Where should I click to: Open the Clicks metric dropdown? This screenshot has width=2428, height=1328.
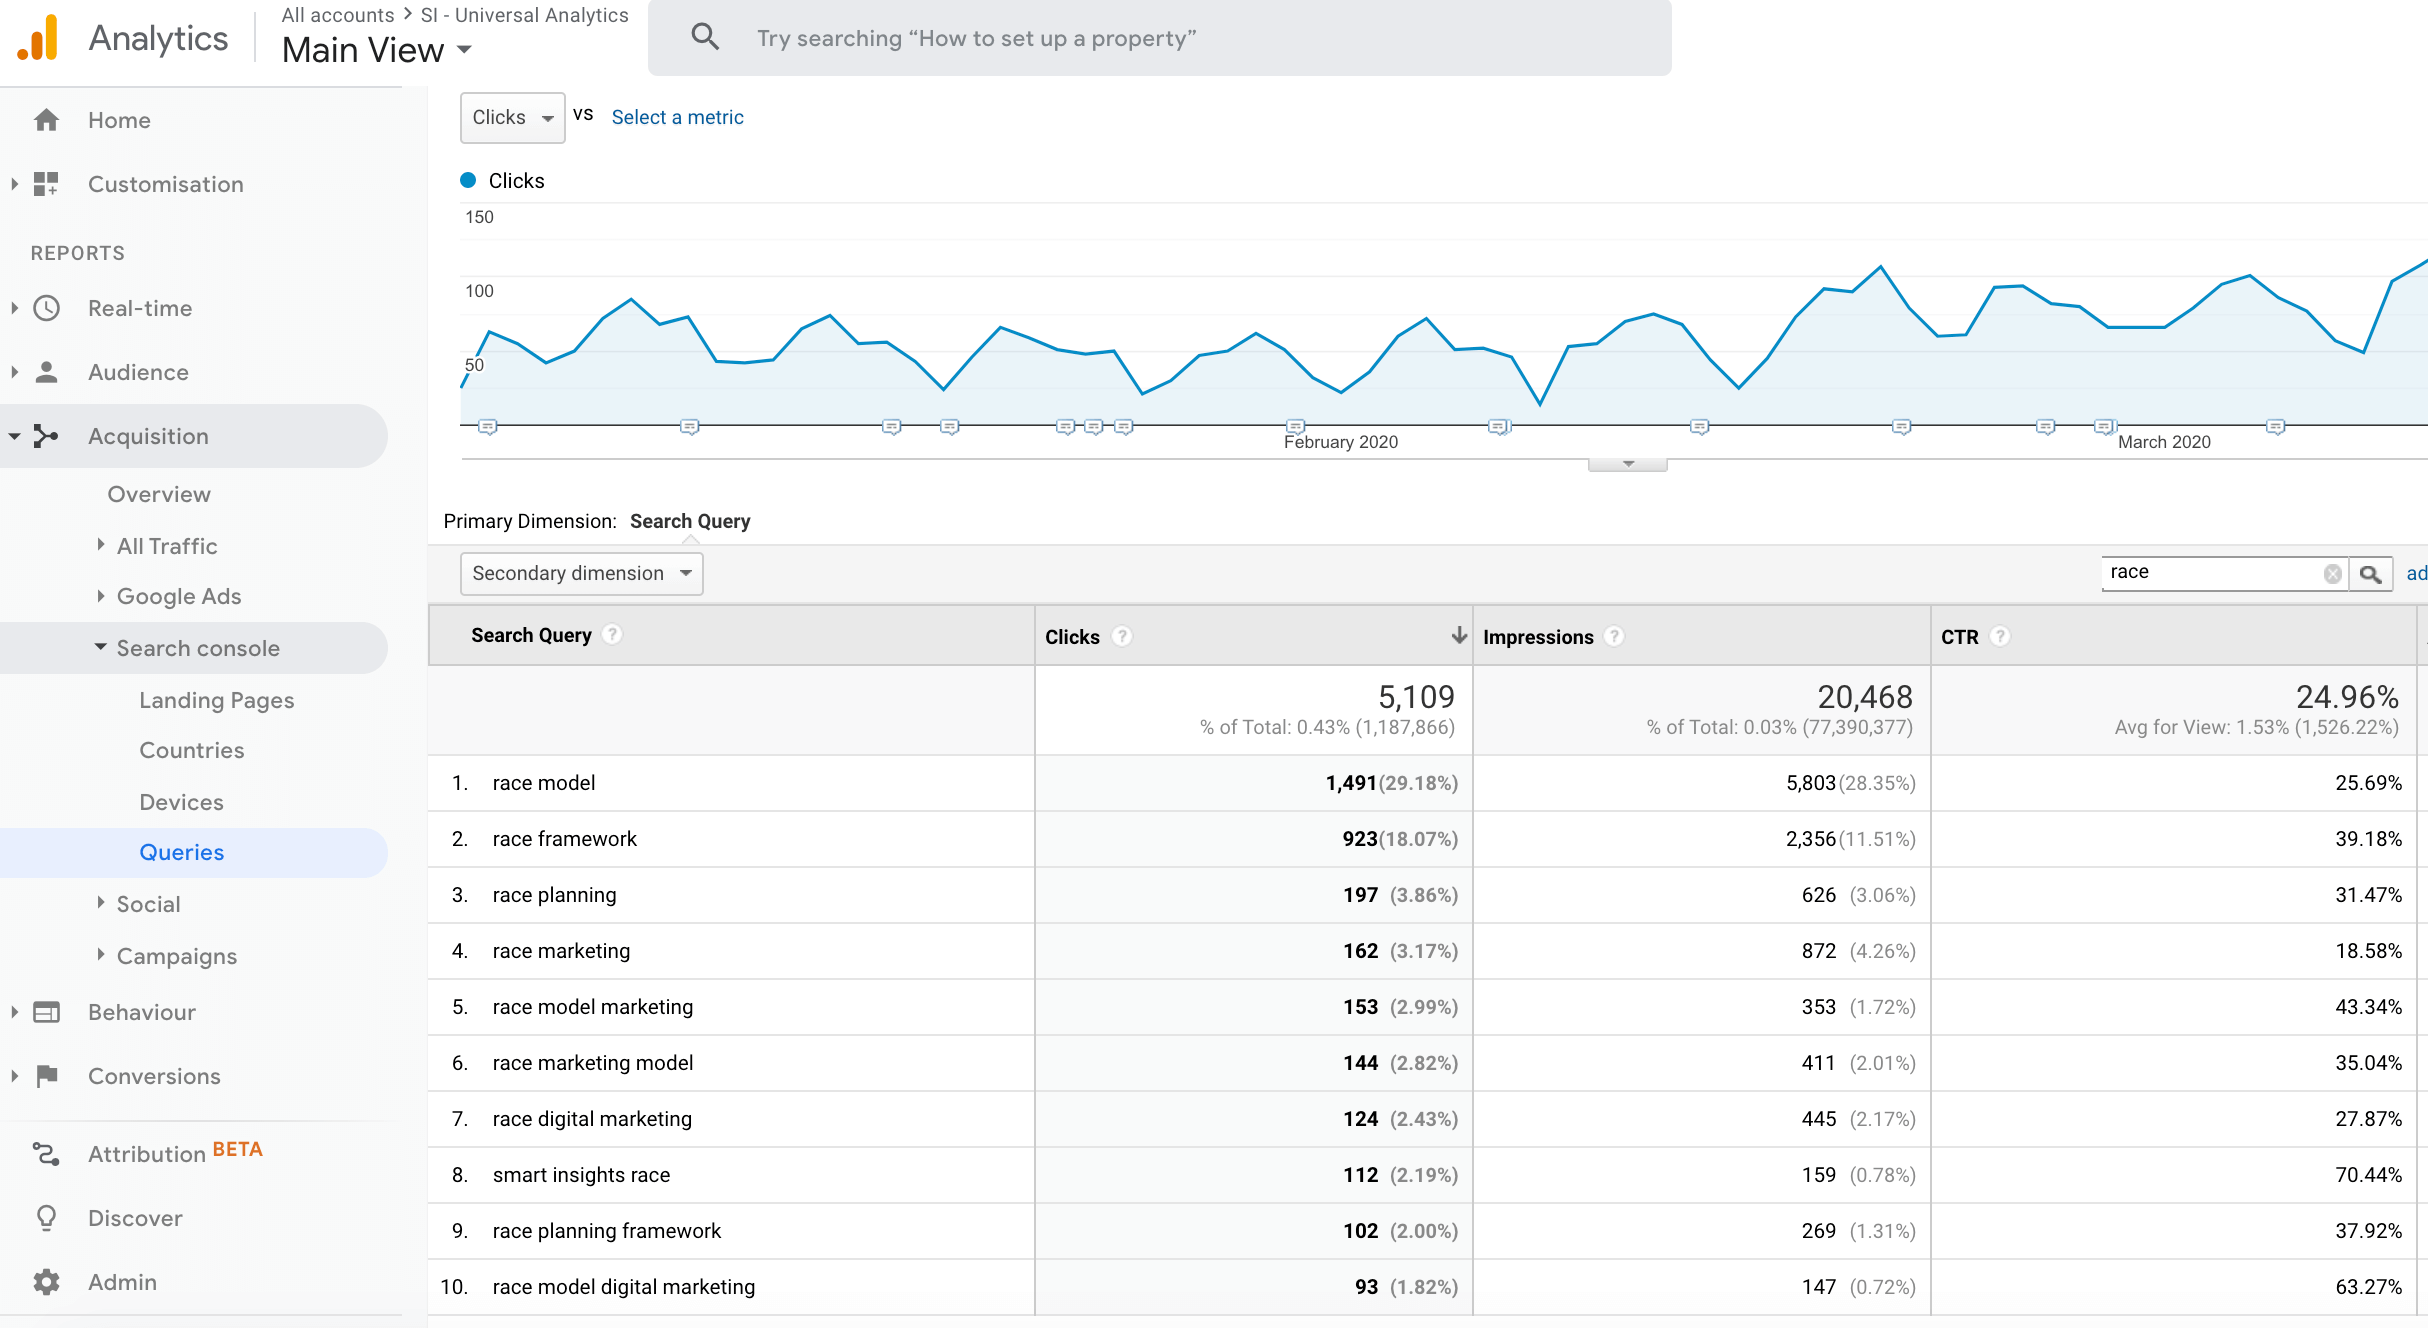click(x=512, y=118)
